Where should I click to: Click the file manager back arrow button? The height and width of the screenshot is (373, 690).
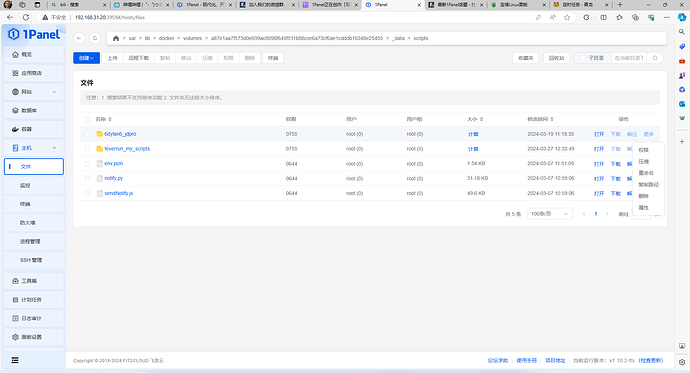pyautogui.click(x=79, y=38)
